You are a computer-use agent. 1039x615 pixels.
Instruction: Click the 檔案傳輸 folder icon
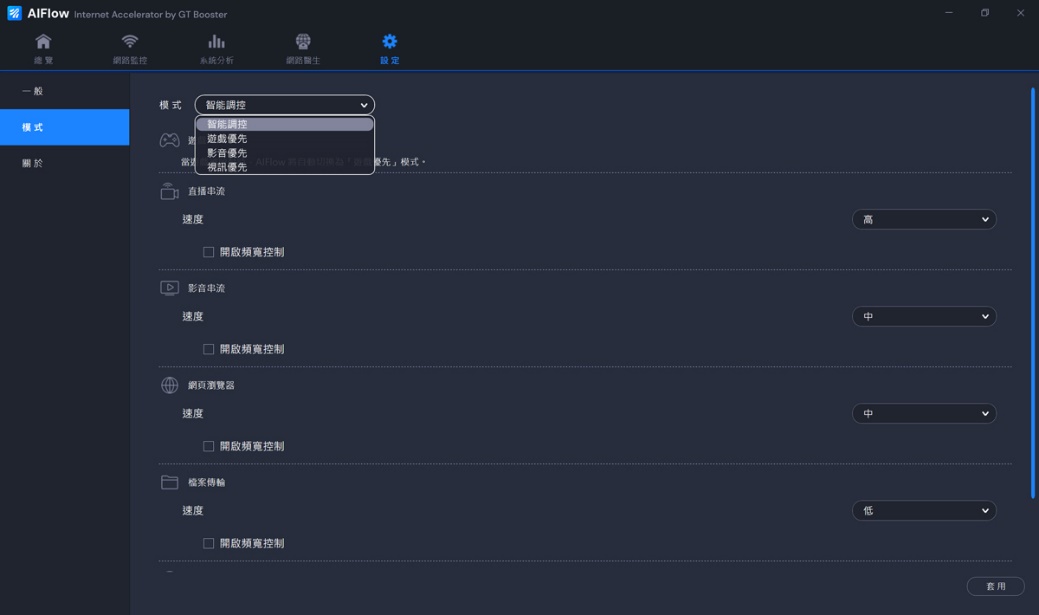[170, 482]
